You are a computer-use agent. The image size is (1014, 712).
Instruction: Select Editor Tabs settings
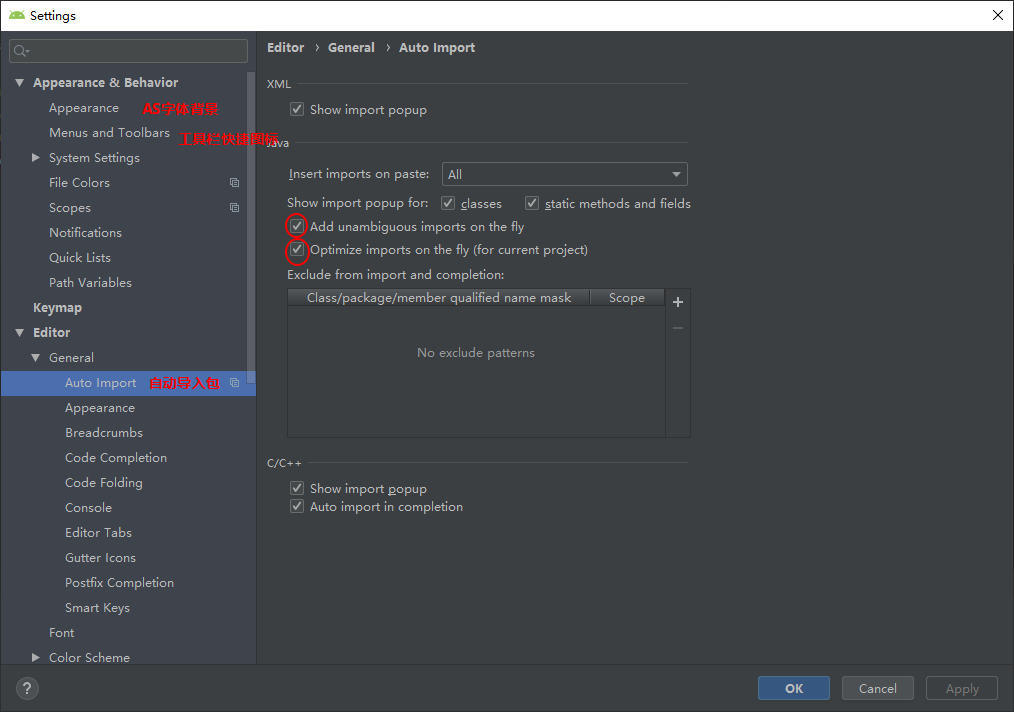98,533
